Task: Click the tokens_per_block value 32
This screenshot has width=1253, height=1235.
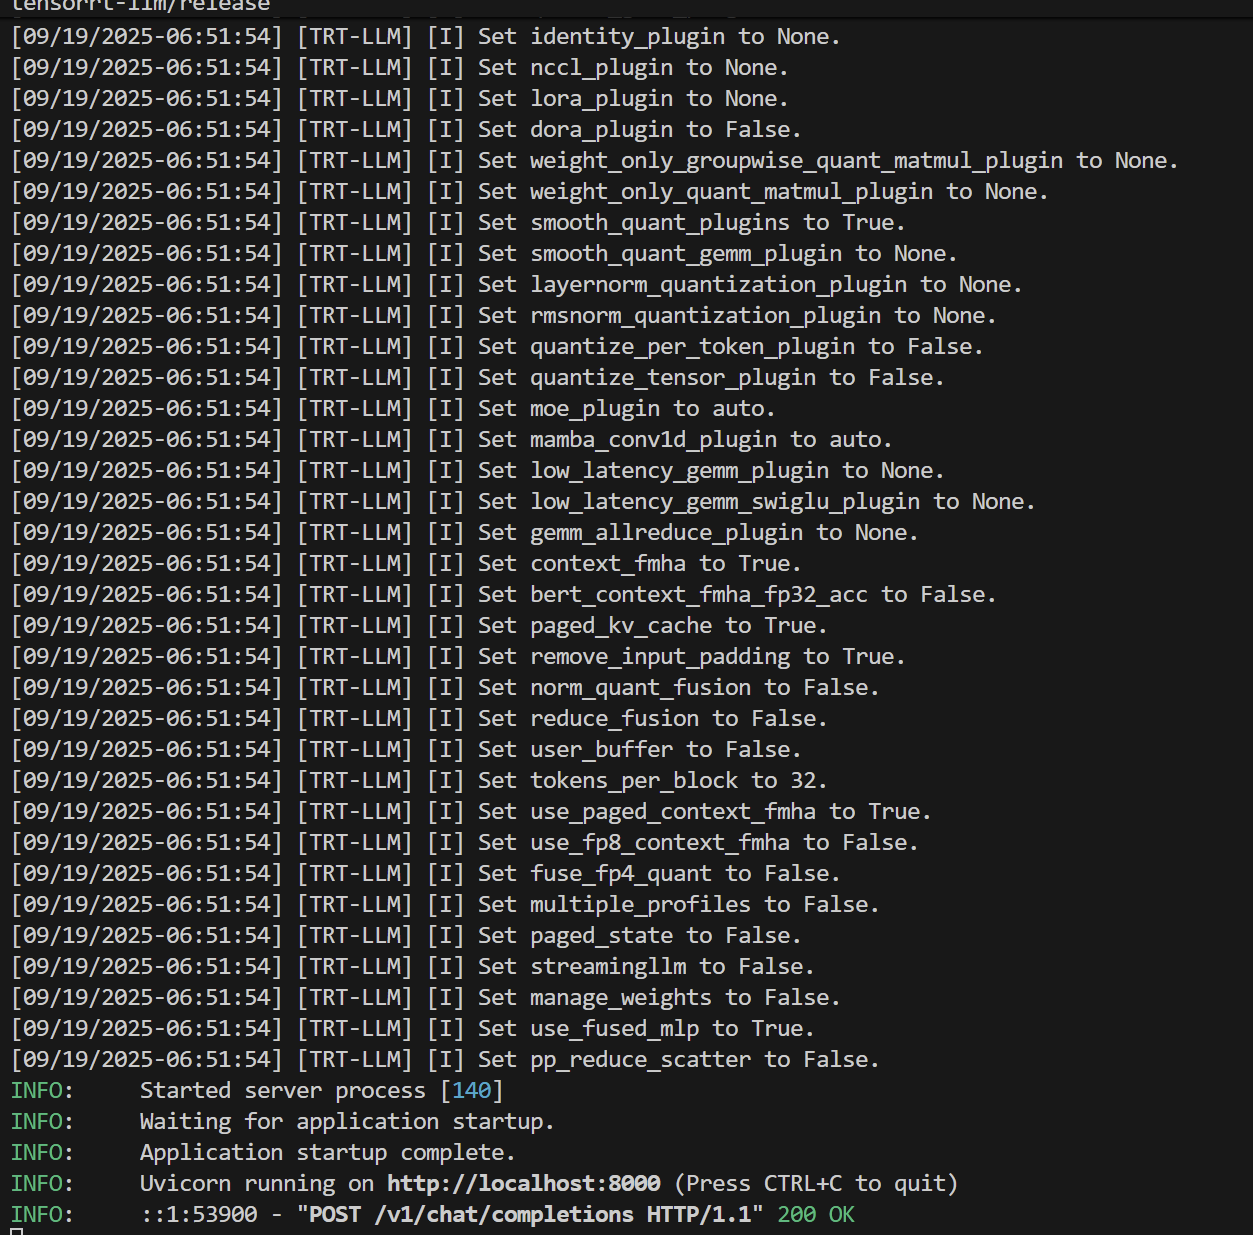Action: pyautogui.click(x=803, y=781)
